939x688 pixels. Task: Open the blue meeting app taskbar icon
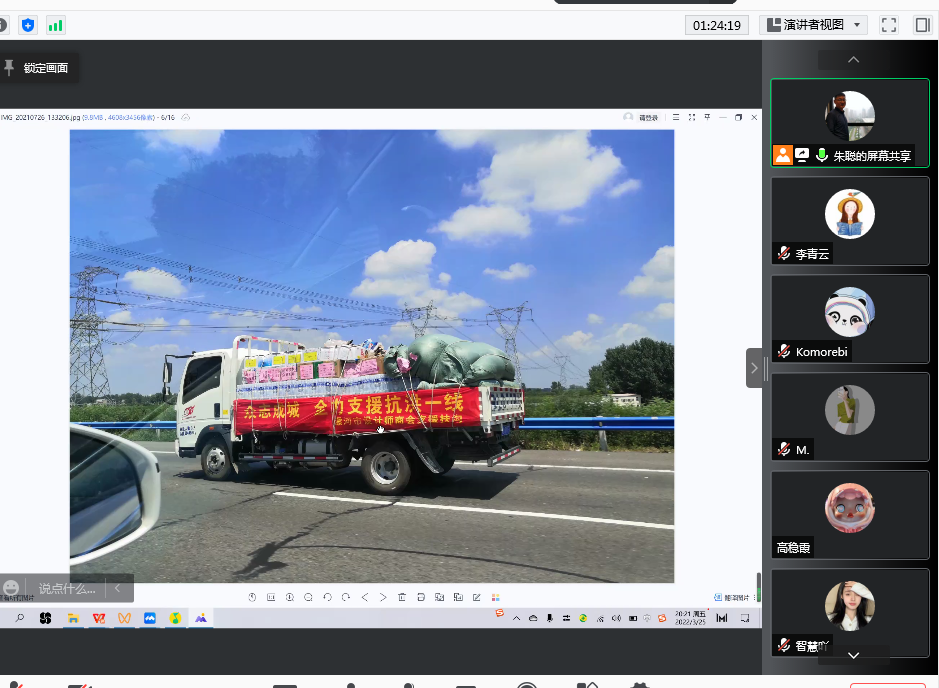pyautogui.click(x=150, y=618)
